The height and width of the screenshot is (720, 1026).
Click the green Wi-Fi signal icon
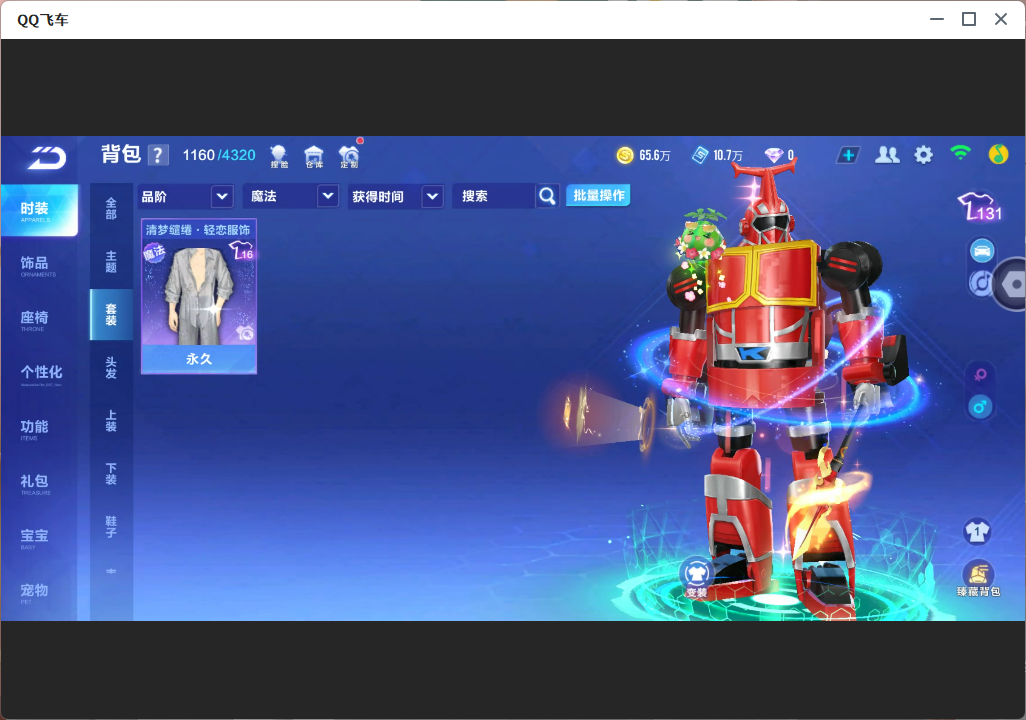pyautogui.click(x=960, y=153)
